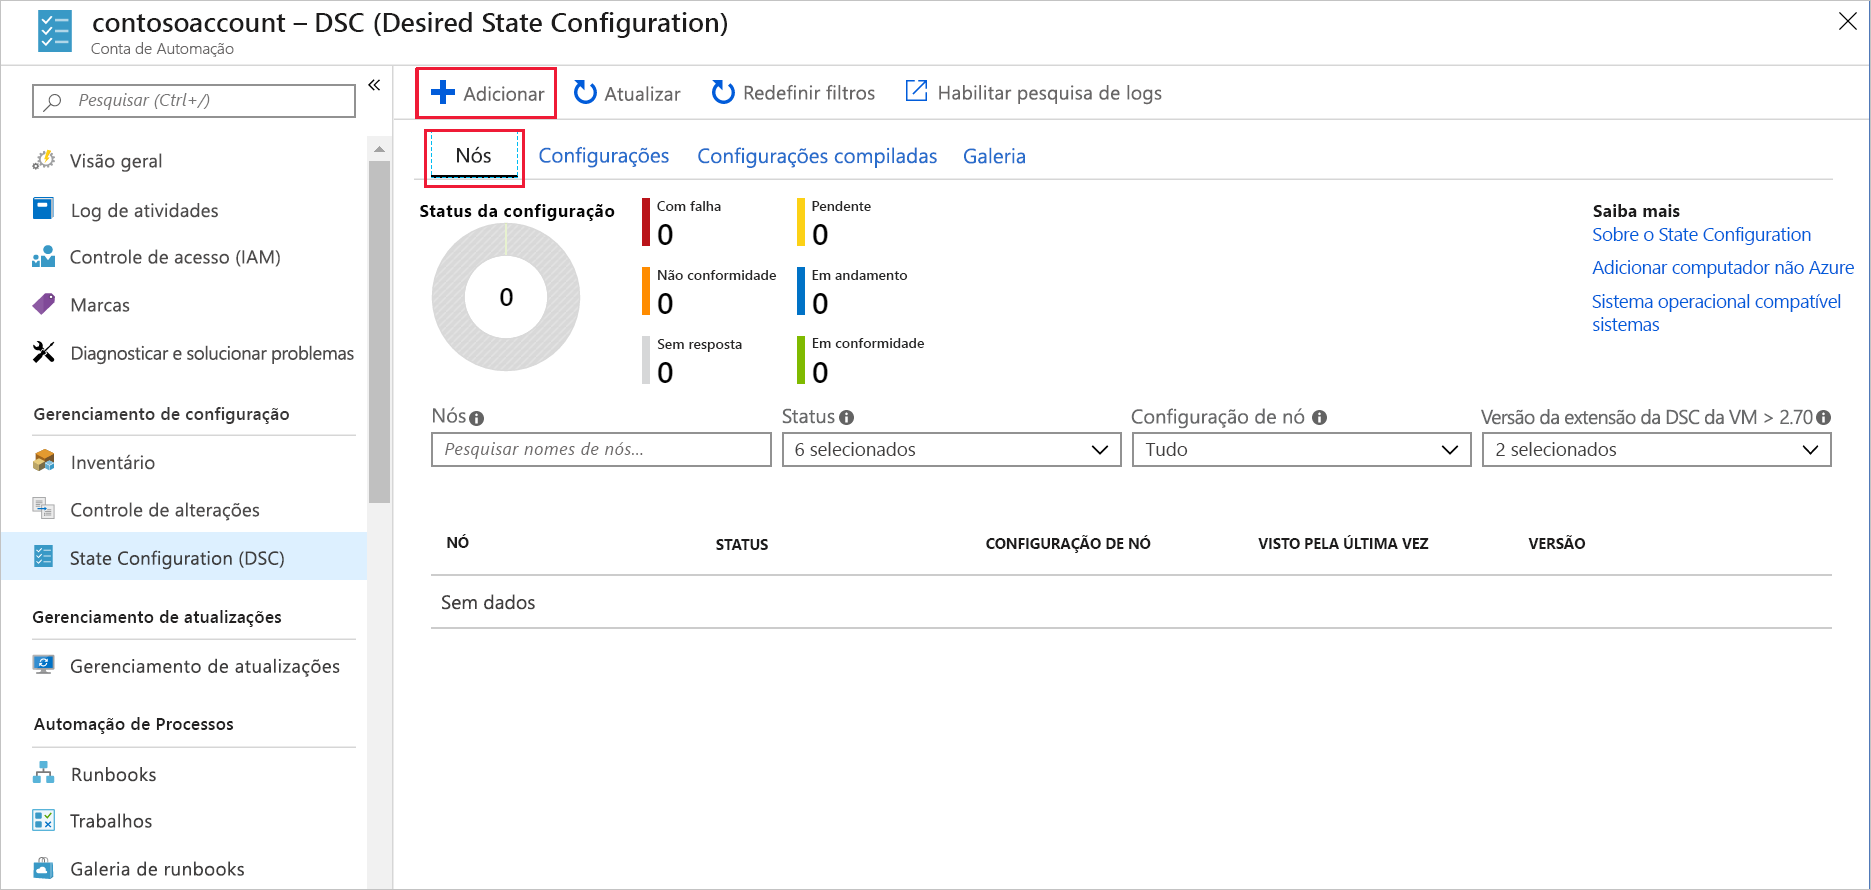Click the blue Em andamento status bar
The image size is (1871, 890).
coord(801,291)
